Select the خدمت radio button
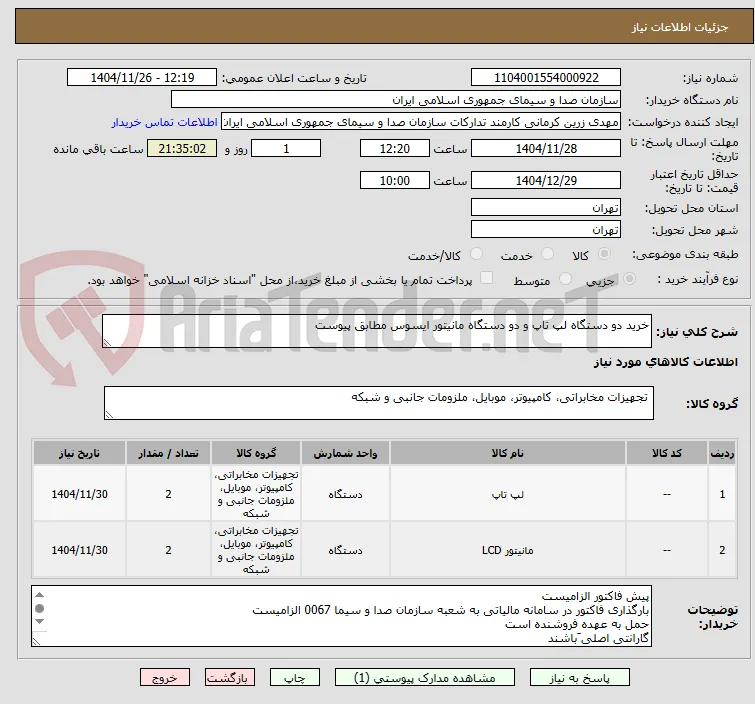This screenshot has height=704, width=755. tap(547, 254)
